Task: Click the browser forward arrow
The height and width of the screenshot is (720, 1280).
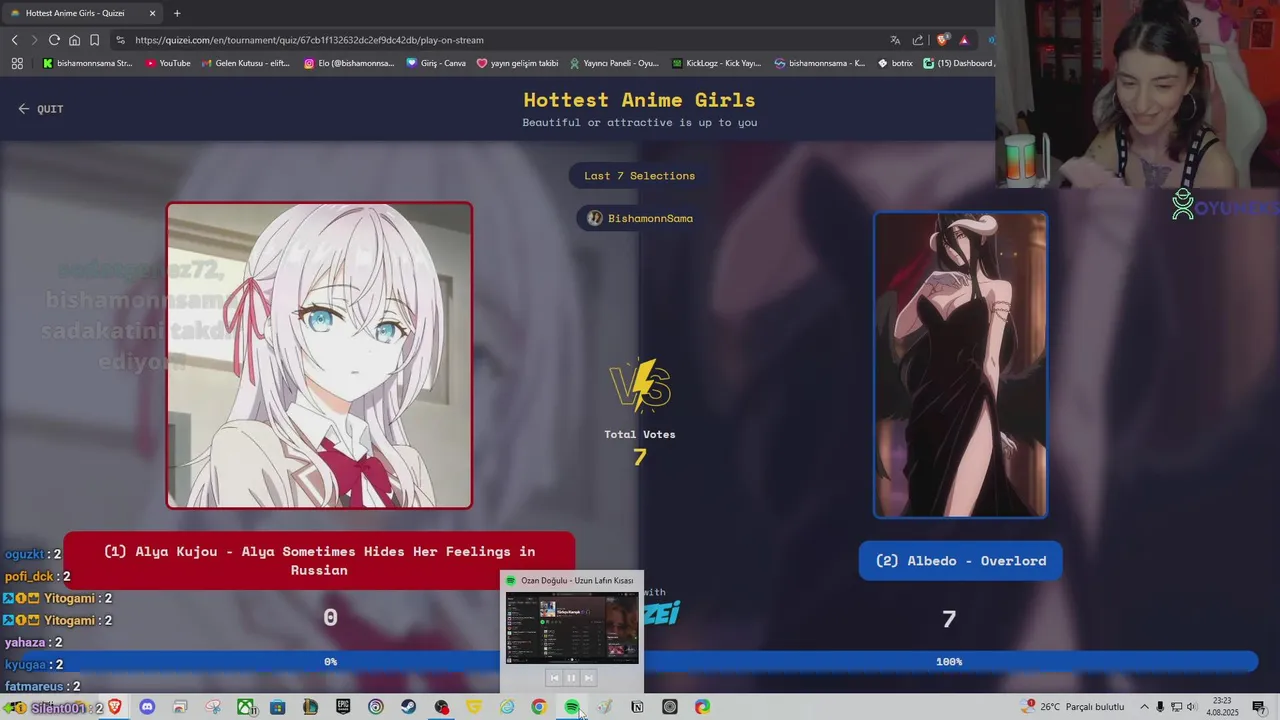Action: pos(34,40)
